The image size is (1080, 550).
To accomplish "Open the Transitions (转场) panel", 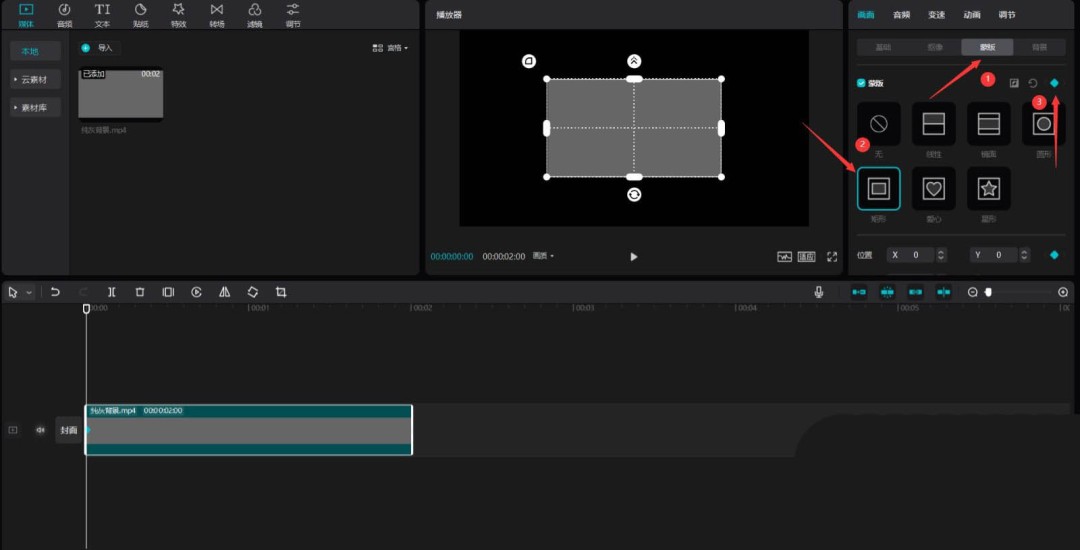I will (x=217, y=14).
